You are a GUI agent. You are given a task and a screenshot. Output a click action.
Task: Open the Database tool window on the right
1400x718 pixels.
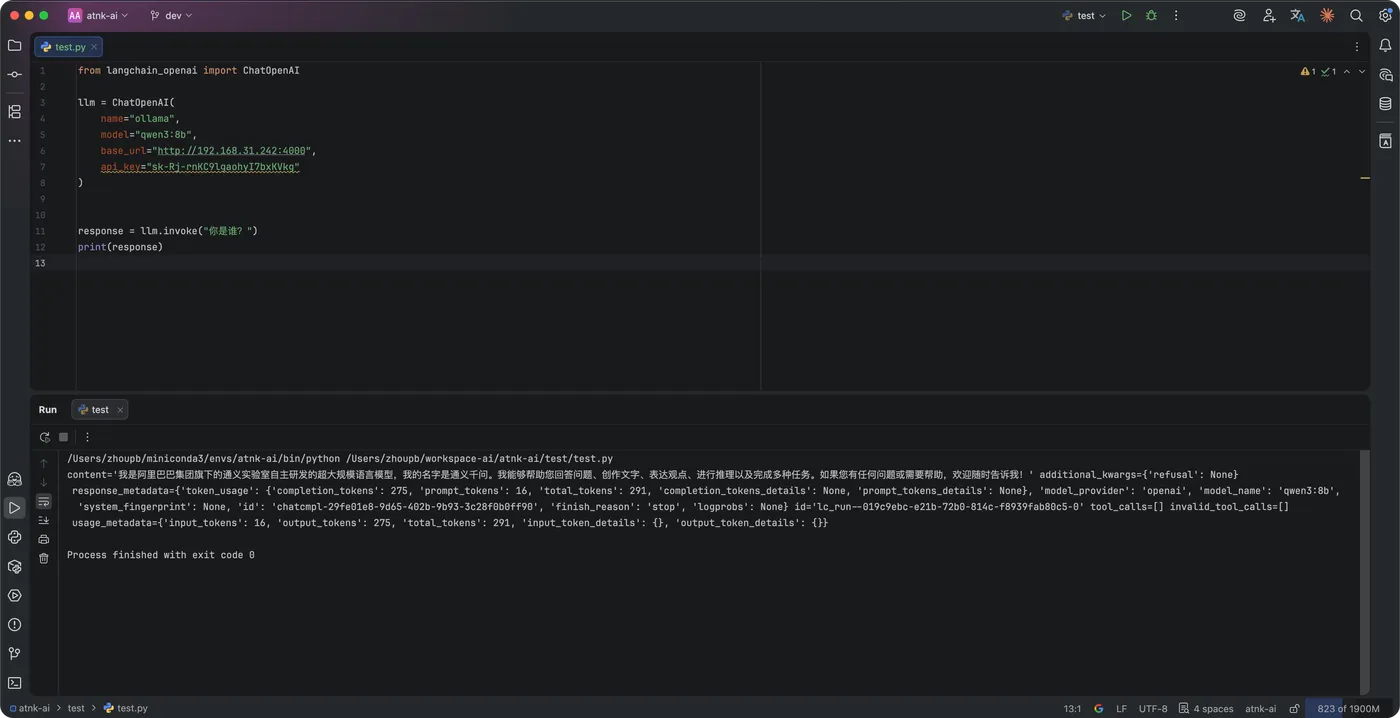tap(1385, 103)
